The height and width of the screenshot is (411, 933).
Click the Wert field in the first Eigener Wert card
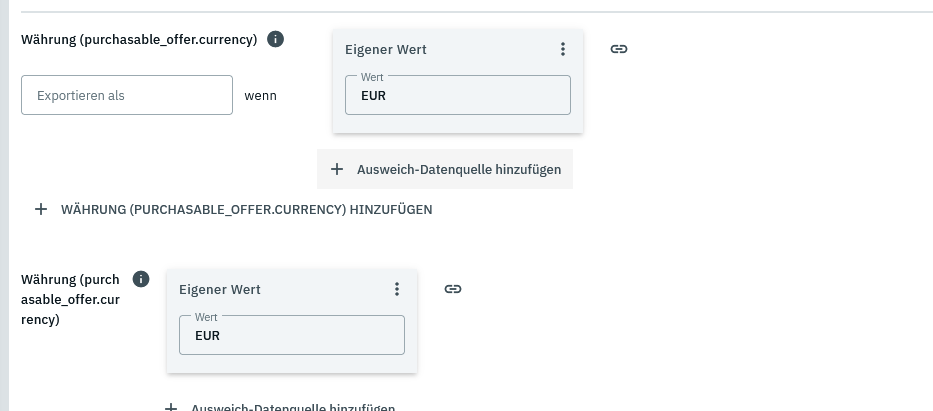458,96
